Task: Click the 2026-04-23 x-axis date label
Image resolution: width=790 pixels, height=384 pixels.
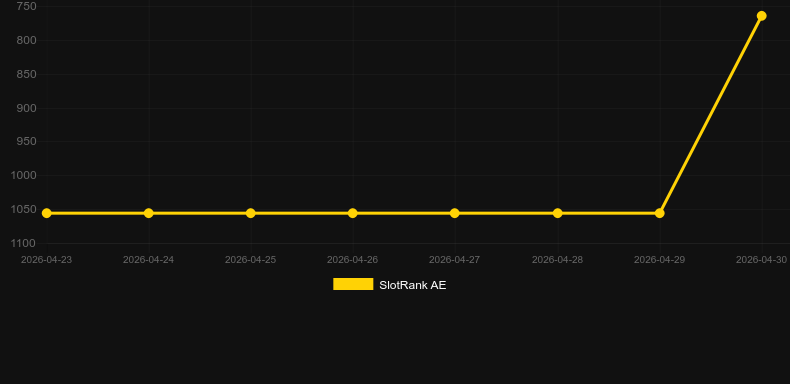Action: [46, 260]
